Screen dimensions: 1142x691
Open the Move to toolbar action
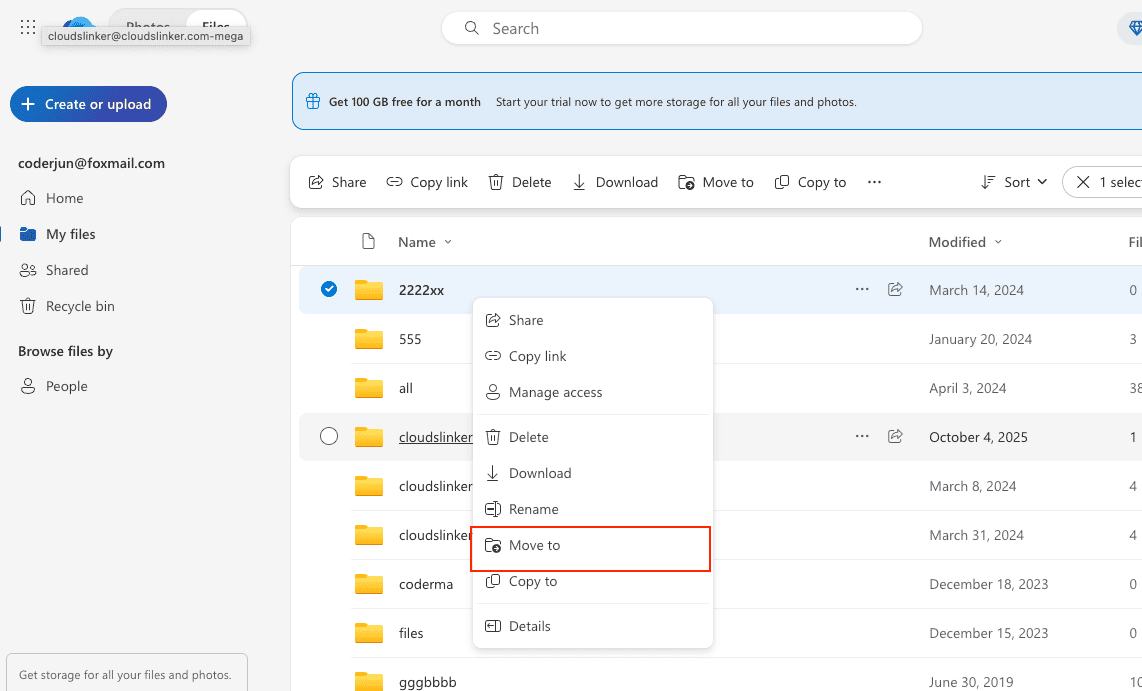pyautogui.click(x=687, y=182)
